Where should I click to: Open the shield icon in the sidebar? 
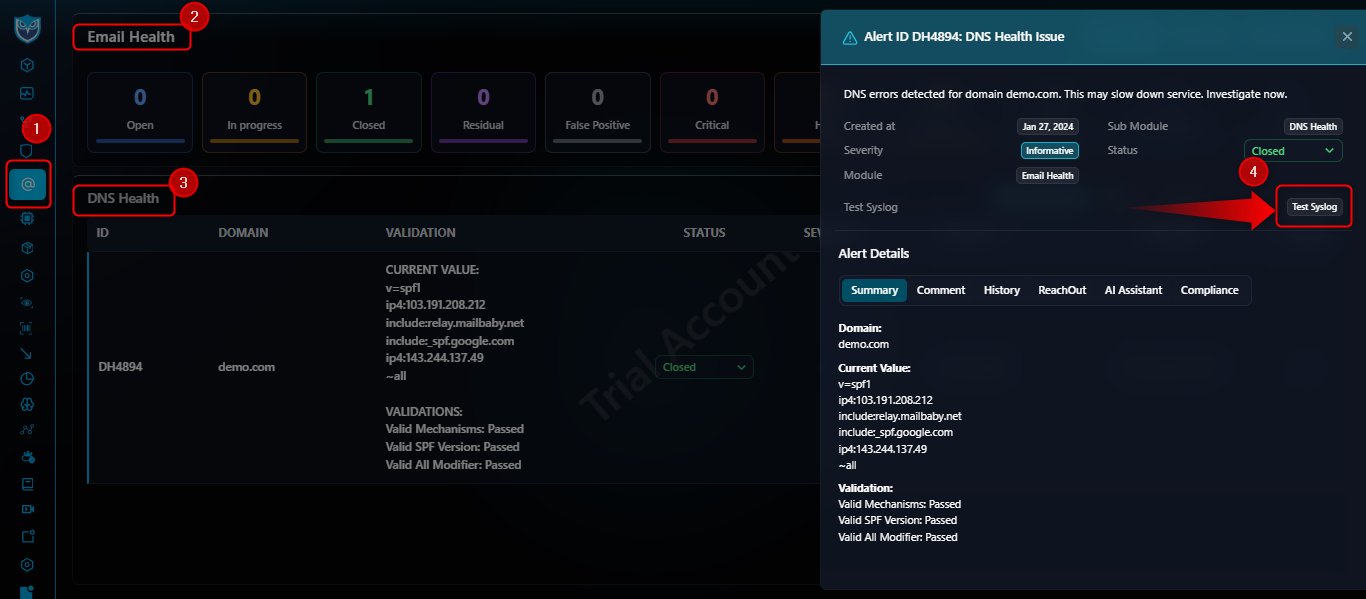28,150
